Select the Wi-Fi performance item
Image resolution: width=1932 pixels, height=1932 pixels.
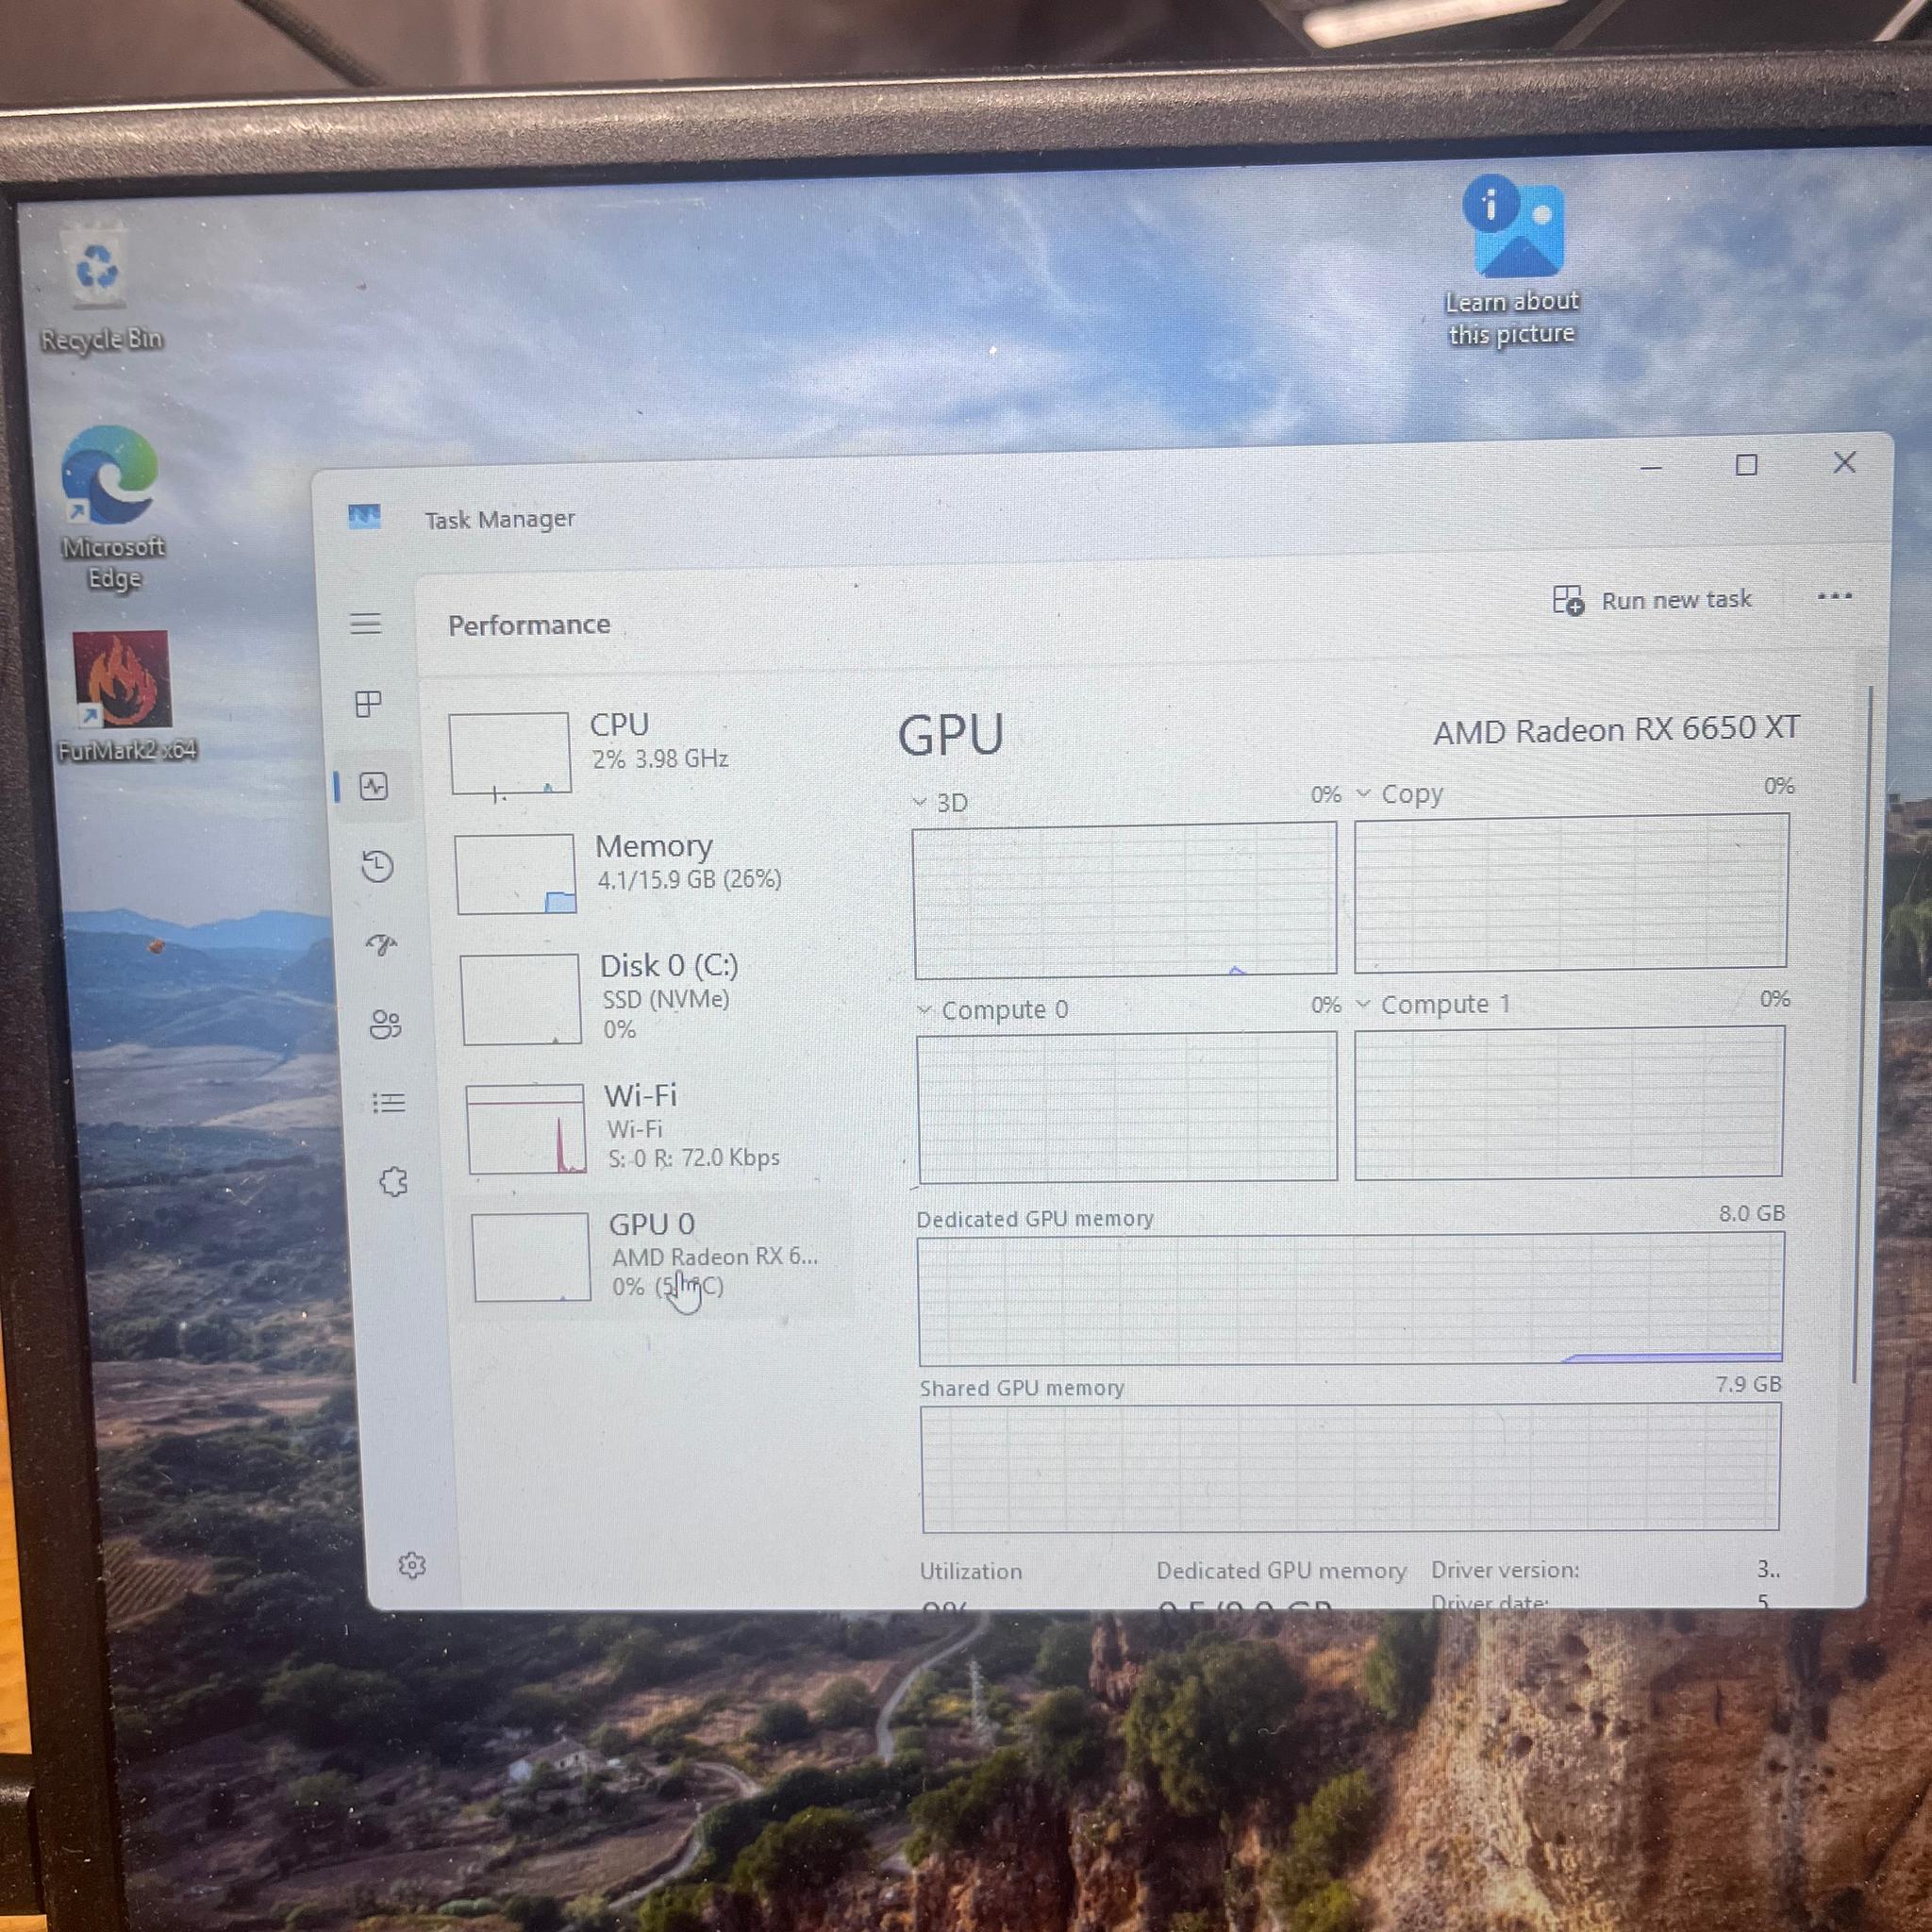(x=655, y=1127)
